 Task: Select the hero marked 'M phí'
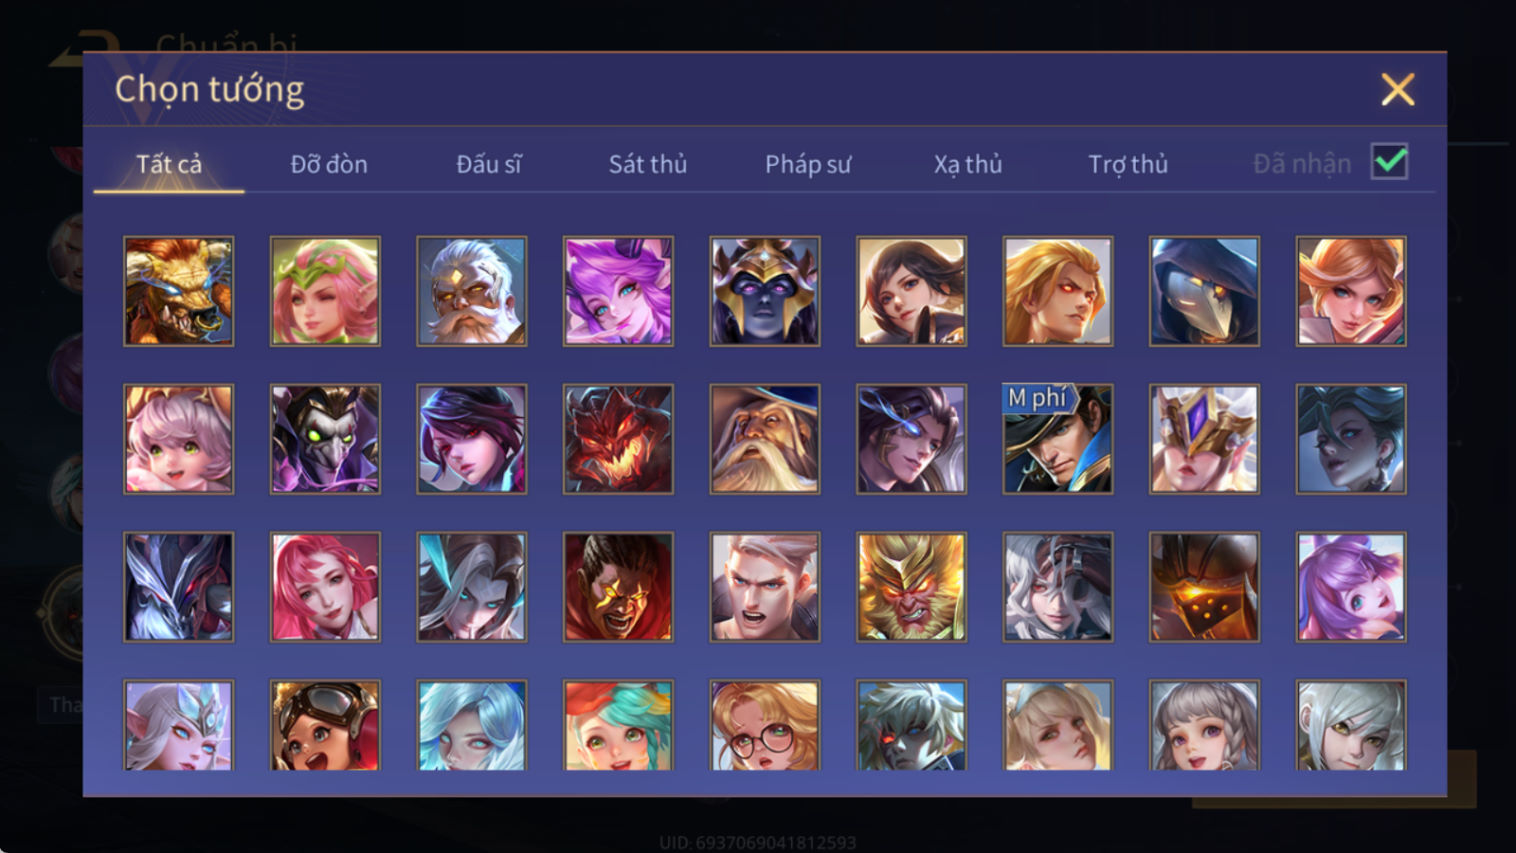[x=1057, y=439]
